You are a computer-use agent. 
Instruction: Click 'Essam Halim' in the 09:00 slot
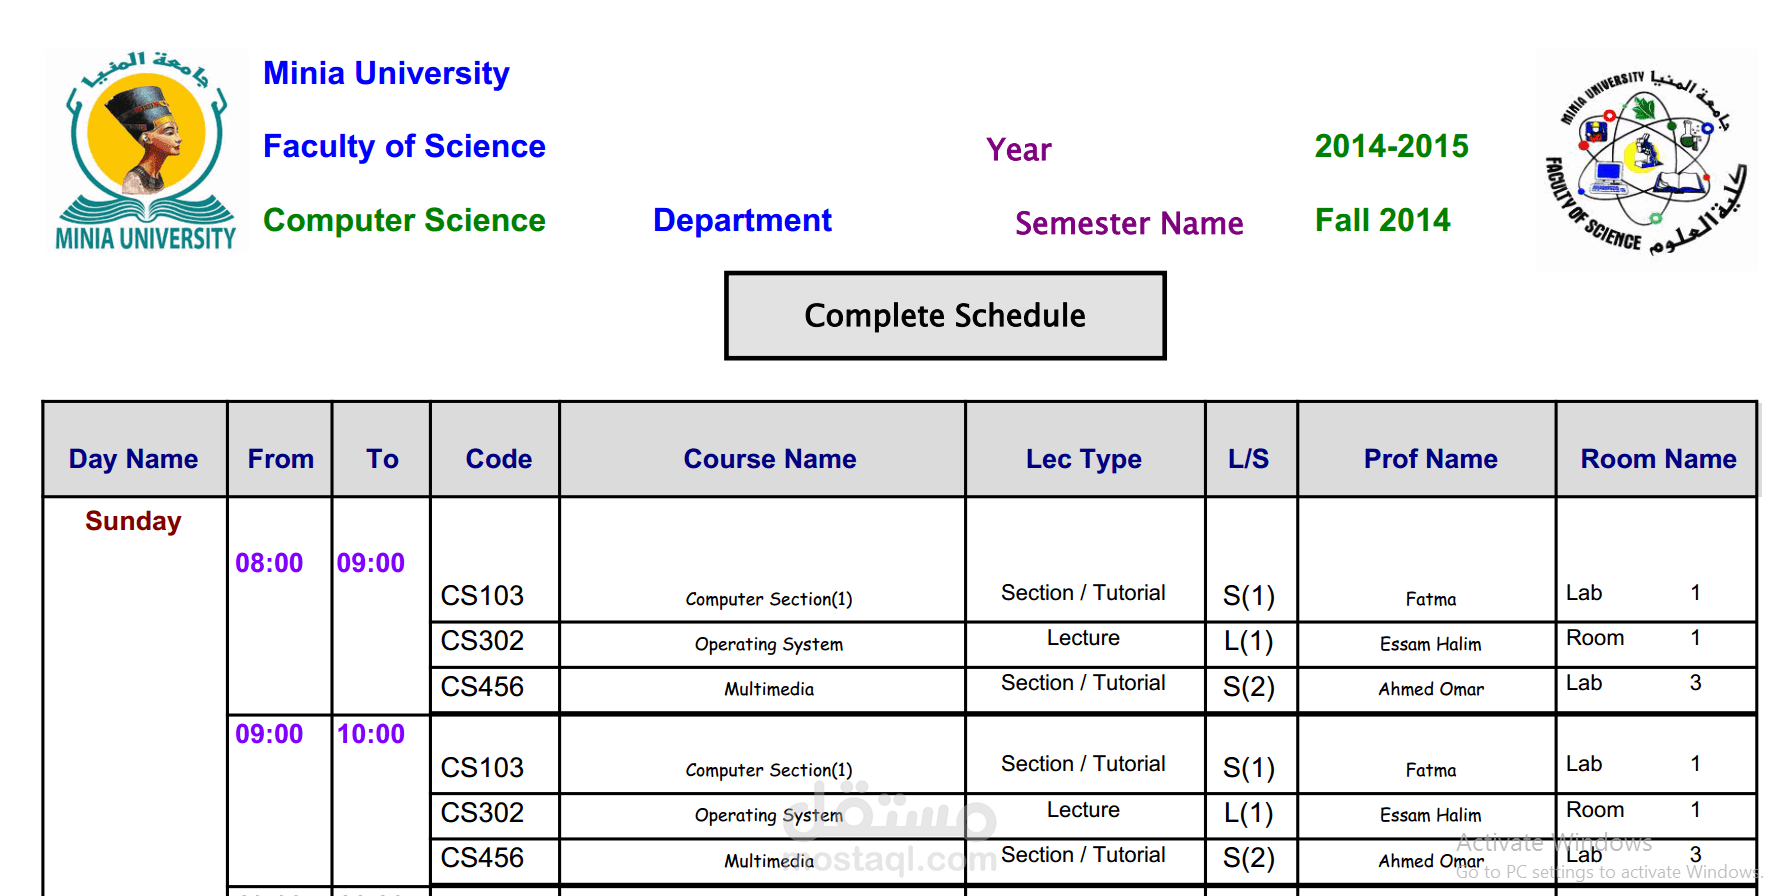(1431, 815)
